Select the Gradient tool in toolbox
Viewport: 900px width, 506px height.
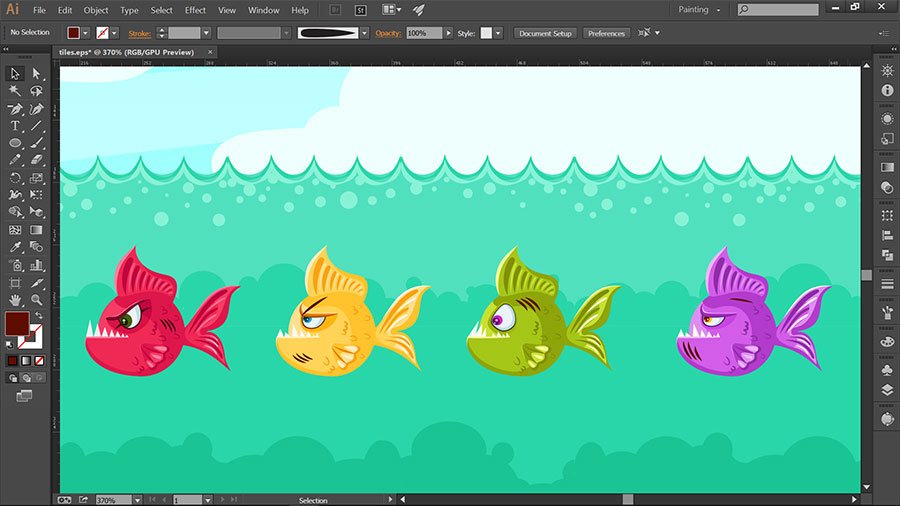click(36, 230)
